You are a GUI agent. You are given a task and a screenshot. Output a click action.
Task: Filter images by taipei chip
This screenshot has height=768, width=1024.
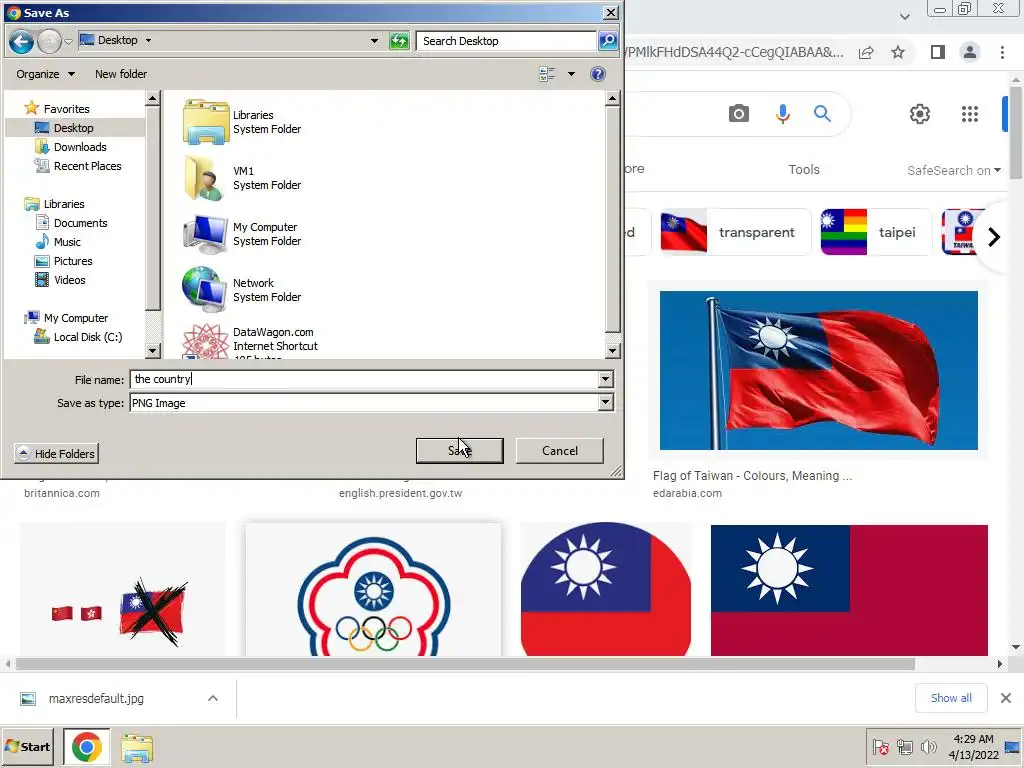click(876, 232)
